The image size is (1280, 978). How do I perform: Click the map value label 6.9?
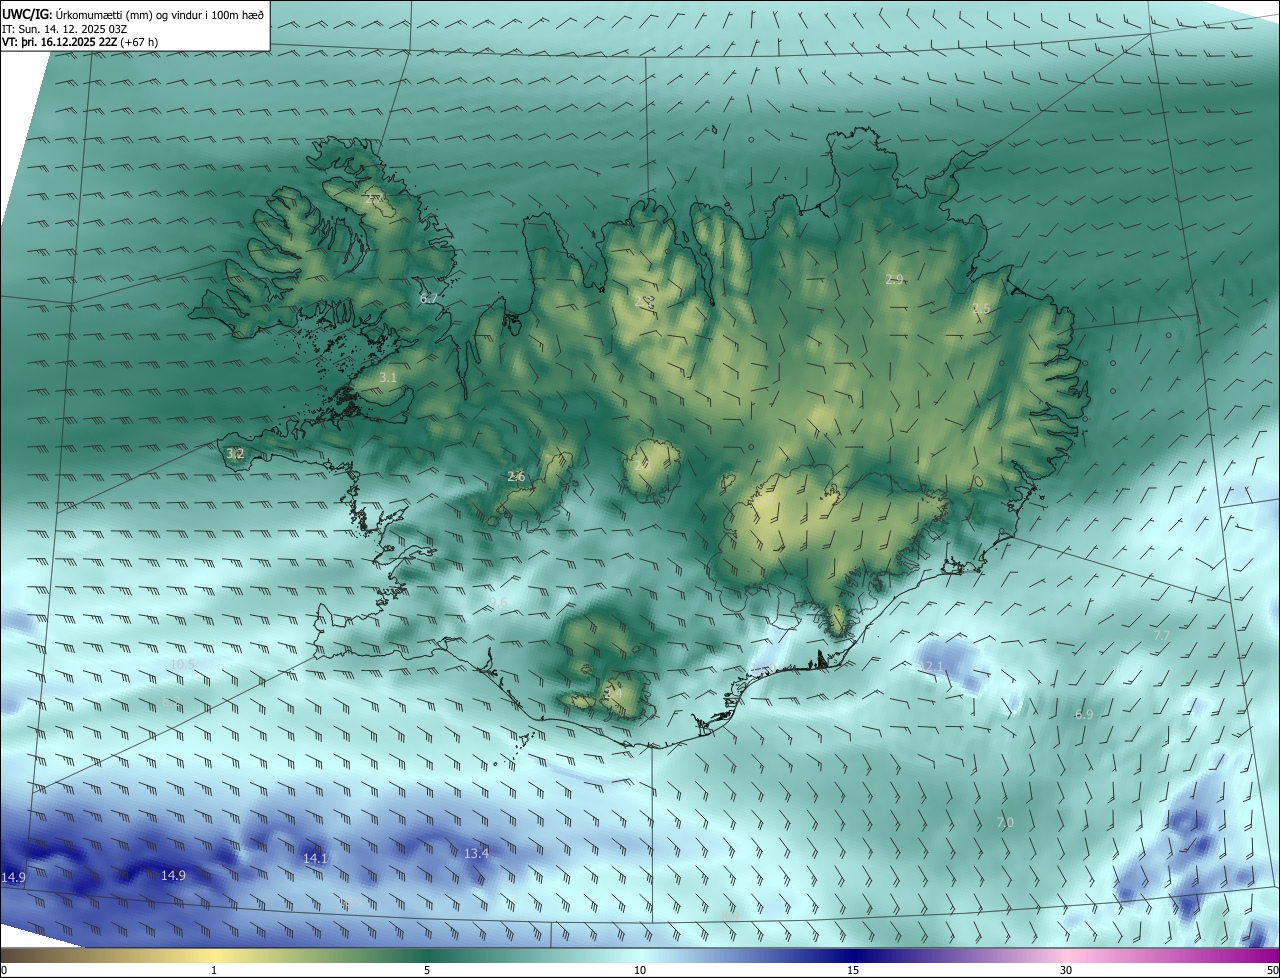pyautogui.click(x=1084, y=714)
